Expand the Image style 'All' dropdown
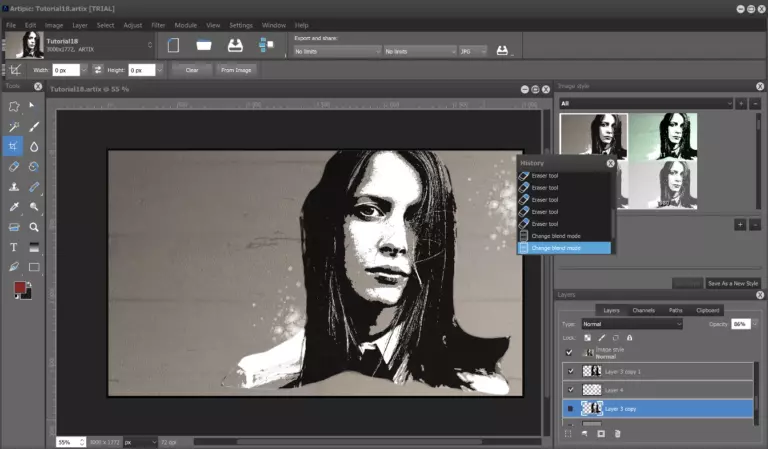The height and width of the screenshot is (449, 768). (645, 103)
